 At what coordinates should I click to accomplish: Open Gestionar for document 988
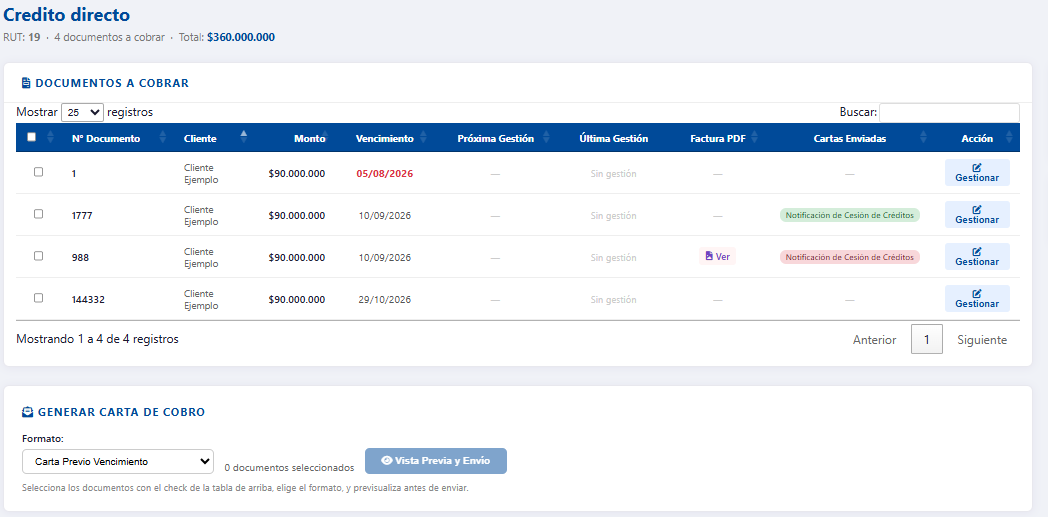[x=976, y=256]
